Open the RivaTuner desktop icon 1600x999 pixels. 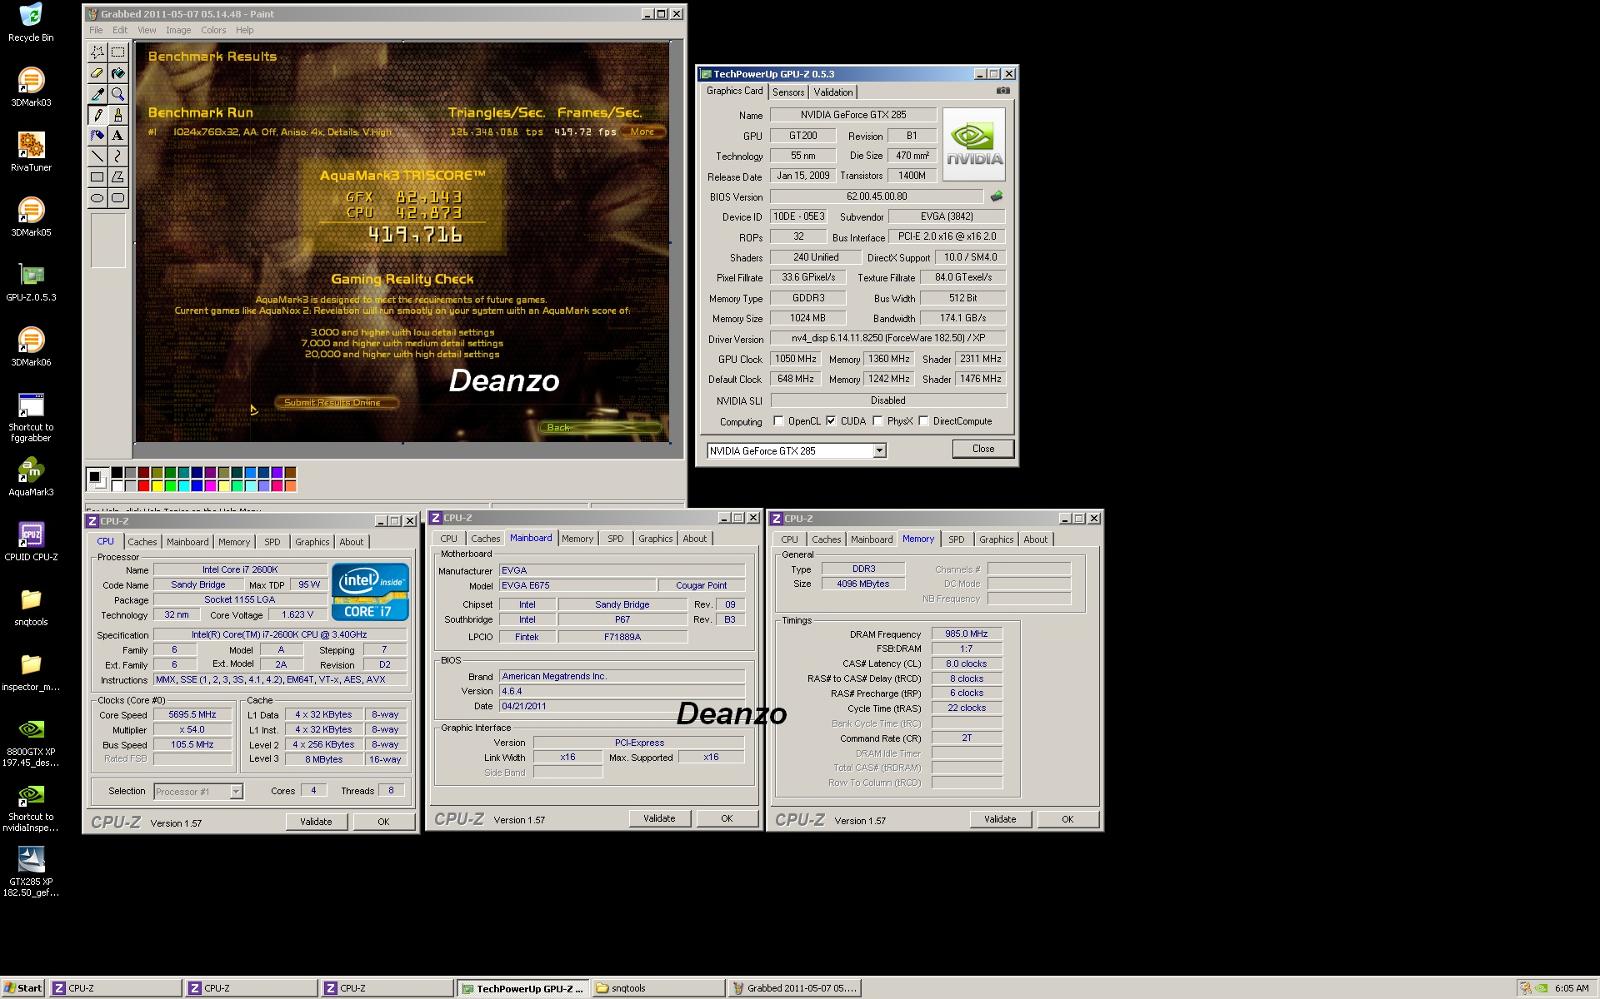31,151
